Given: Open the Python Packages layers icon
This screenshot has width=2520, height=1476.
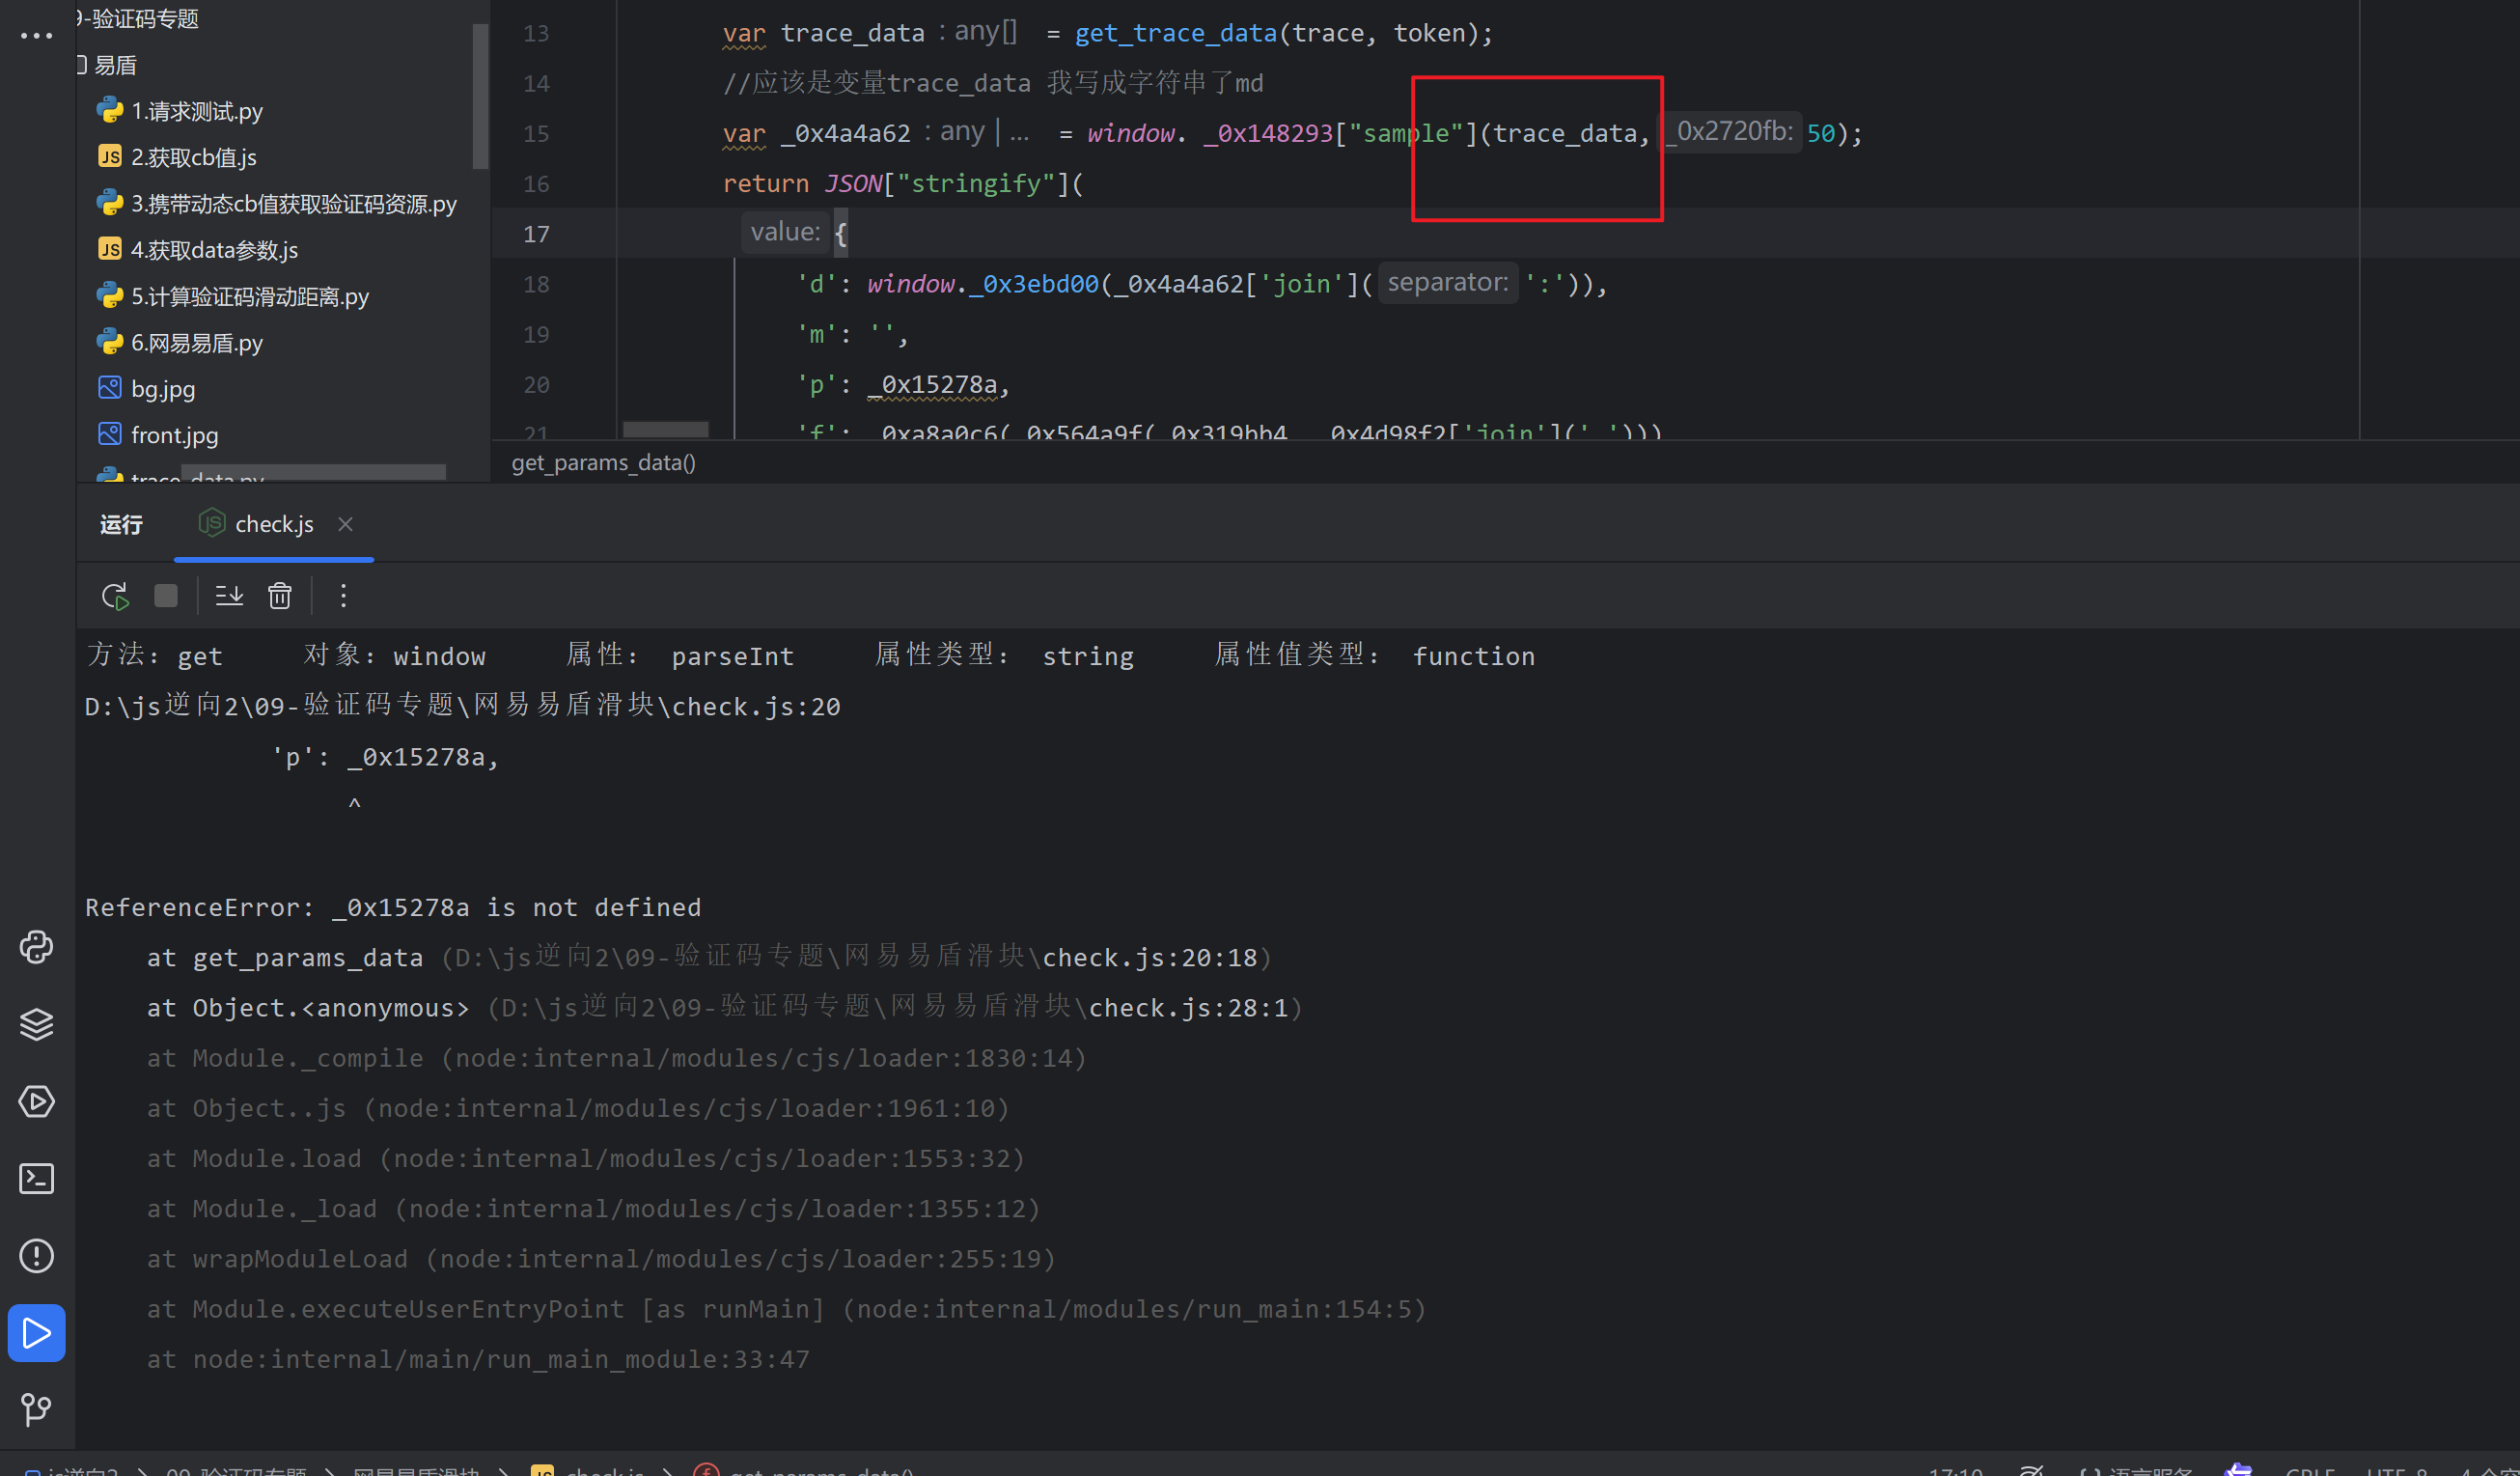Looking at the screenshot, I should click(x=37, y=1024).
